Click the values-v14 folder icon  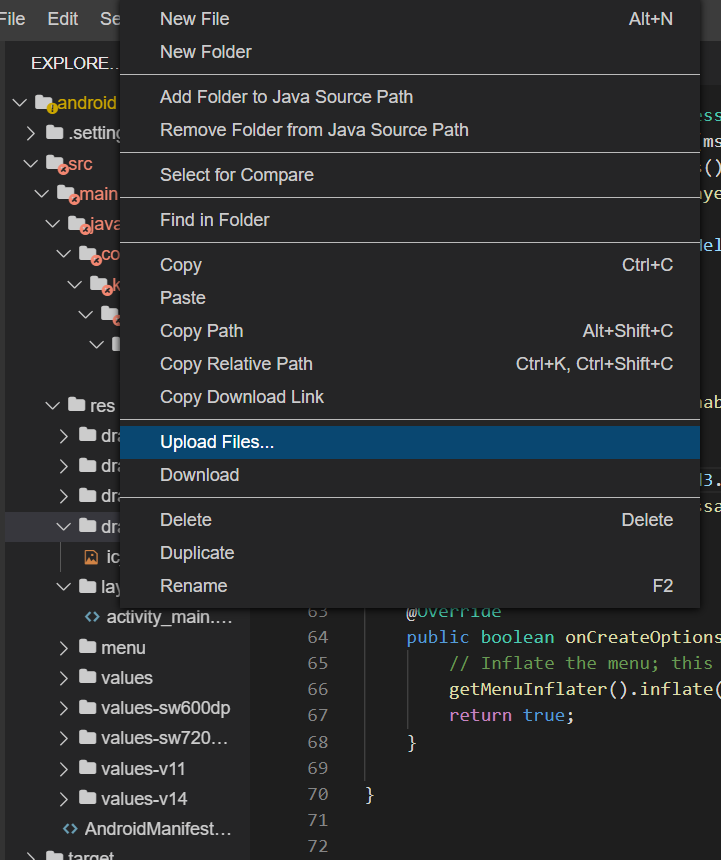click(87, 797)
